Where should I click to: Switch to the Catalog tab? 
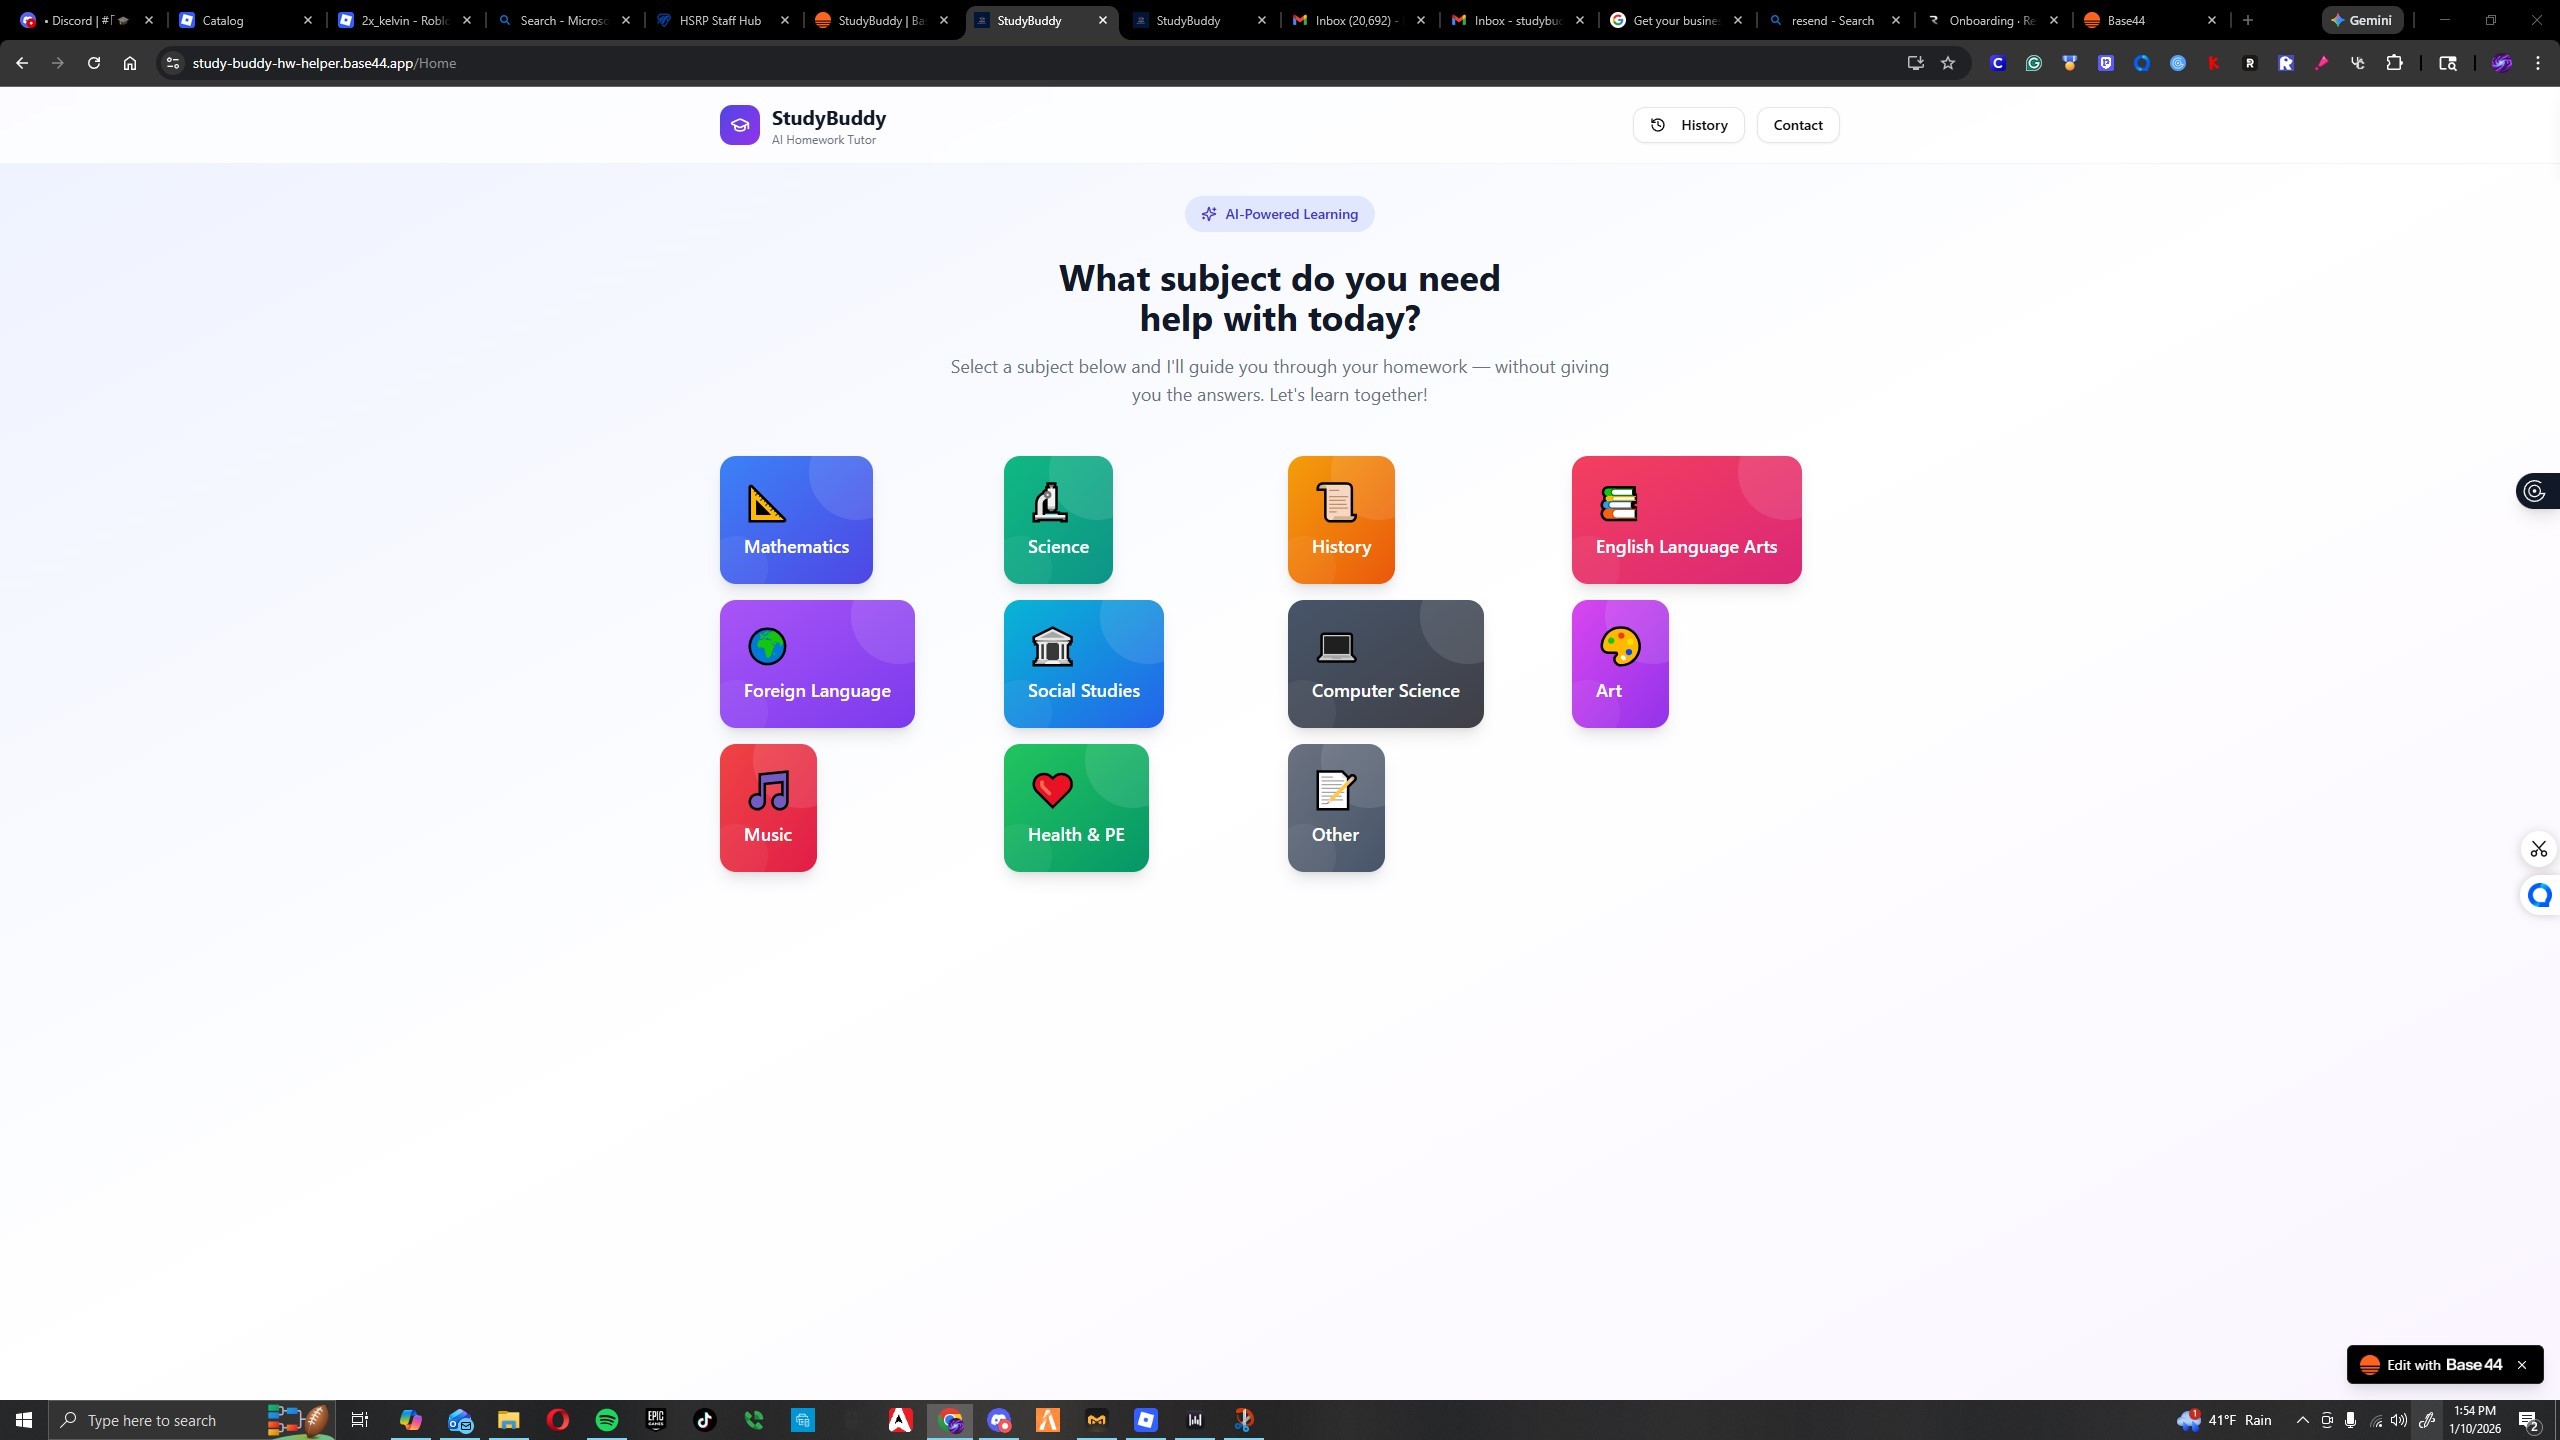[246, 20]
